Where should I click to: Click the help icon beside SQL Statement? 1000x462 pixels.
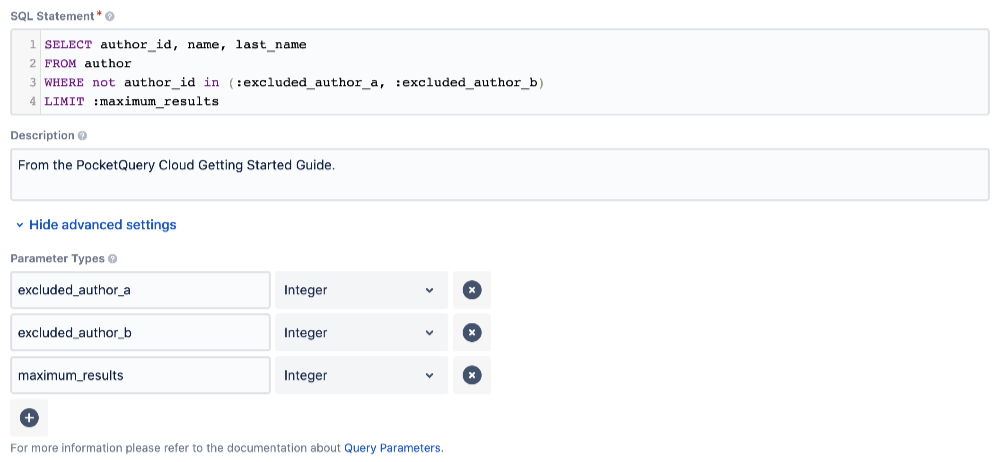click(x=109, y=17)
